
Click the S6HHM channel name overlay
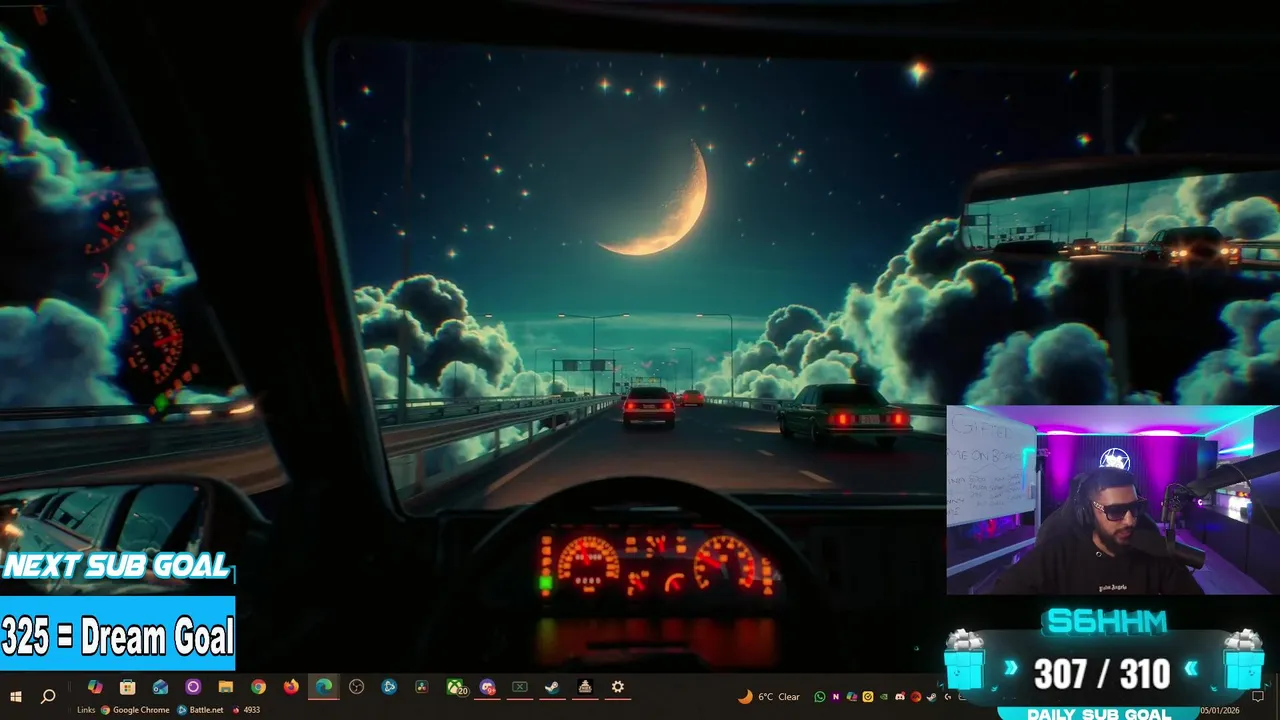[1105, 623]
